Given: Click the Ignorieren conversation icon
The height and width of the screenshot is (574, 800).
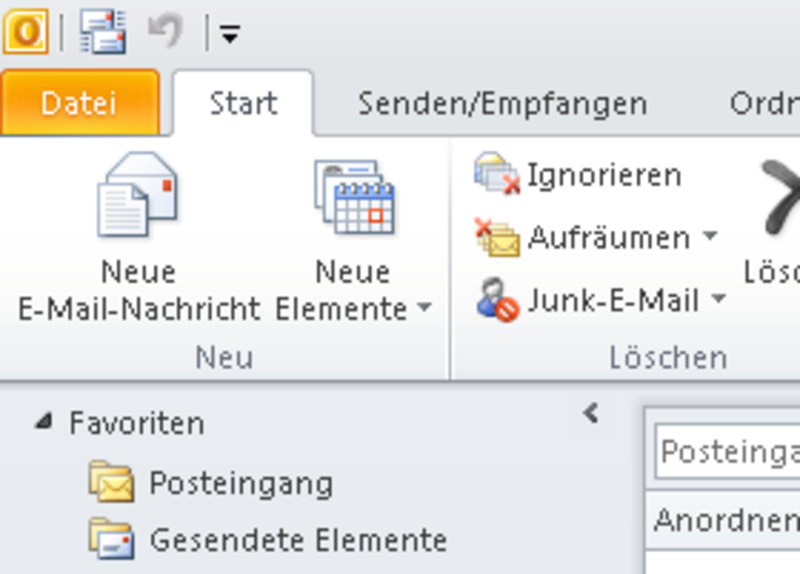Looking at the screenshot, I should (497, 174).
